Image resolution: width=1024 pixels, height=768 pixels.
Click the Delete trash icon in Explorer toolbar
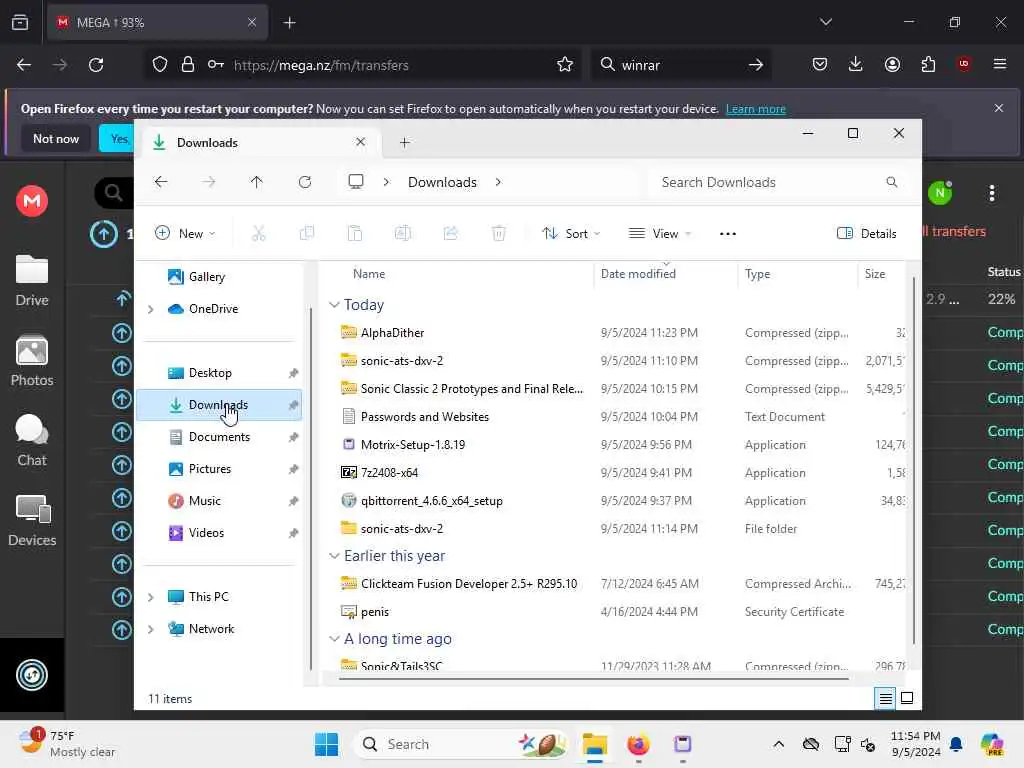coord(498,233)
